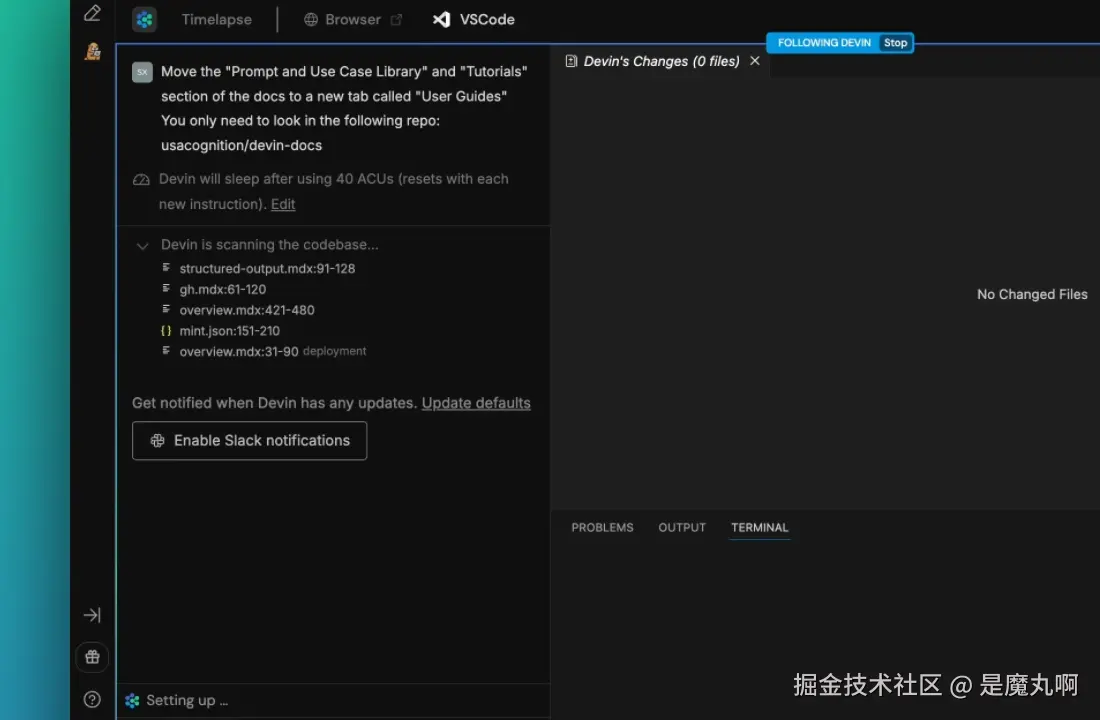The image size is (1100, 720).
Task: Click the VSCode logo icon
Action: coord(442,20)
